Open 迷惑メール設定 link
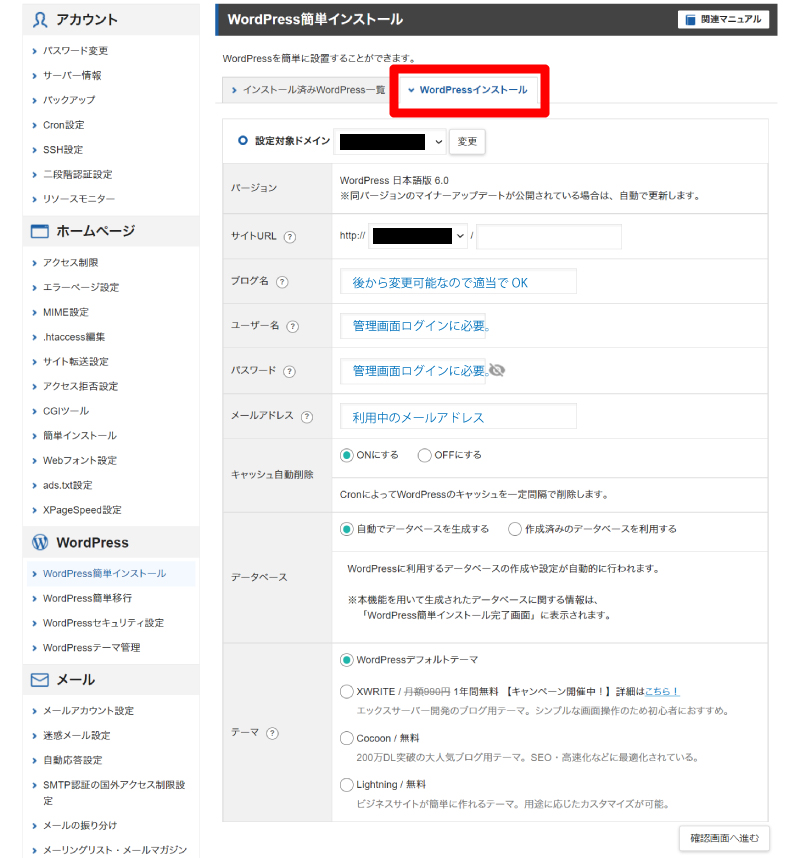 click(x=77, y=735)
